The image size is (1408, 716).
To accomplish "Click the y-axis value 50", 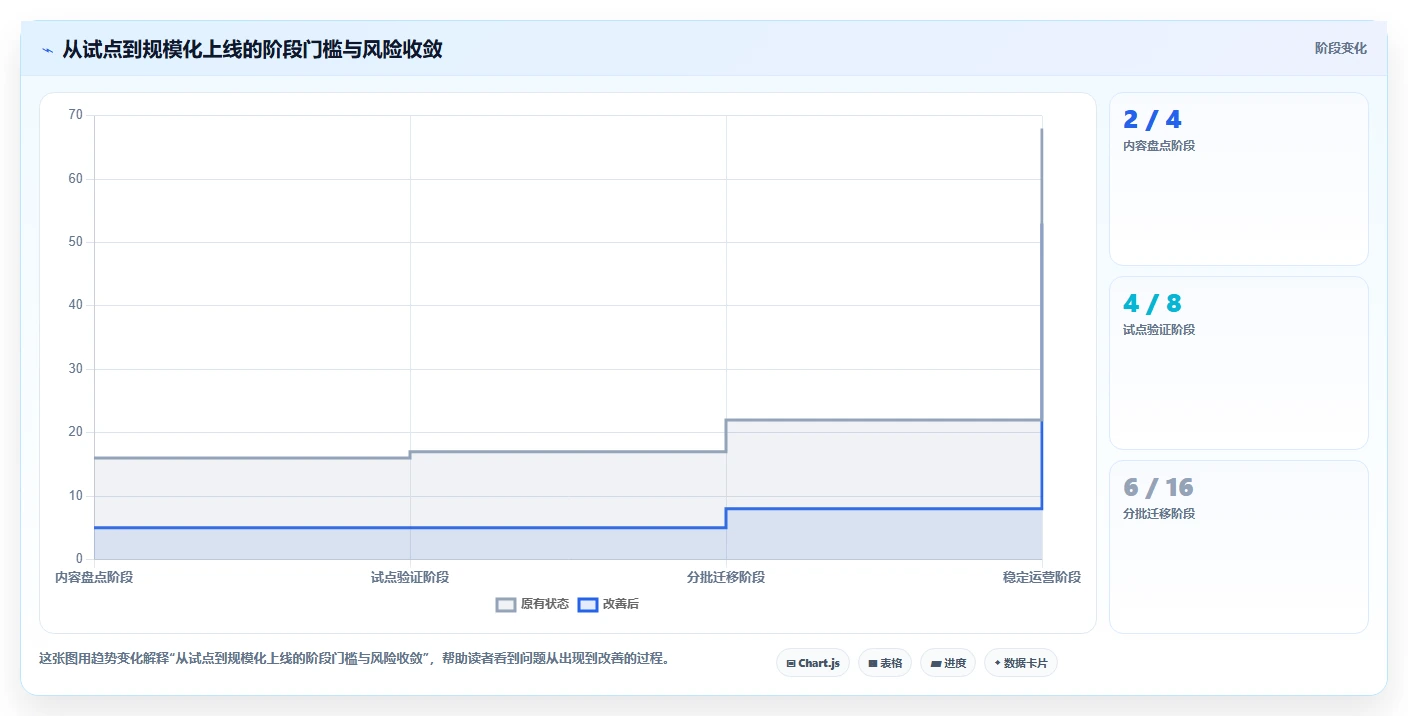I will pos(76,242).
